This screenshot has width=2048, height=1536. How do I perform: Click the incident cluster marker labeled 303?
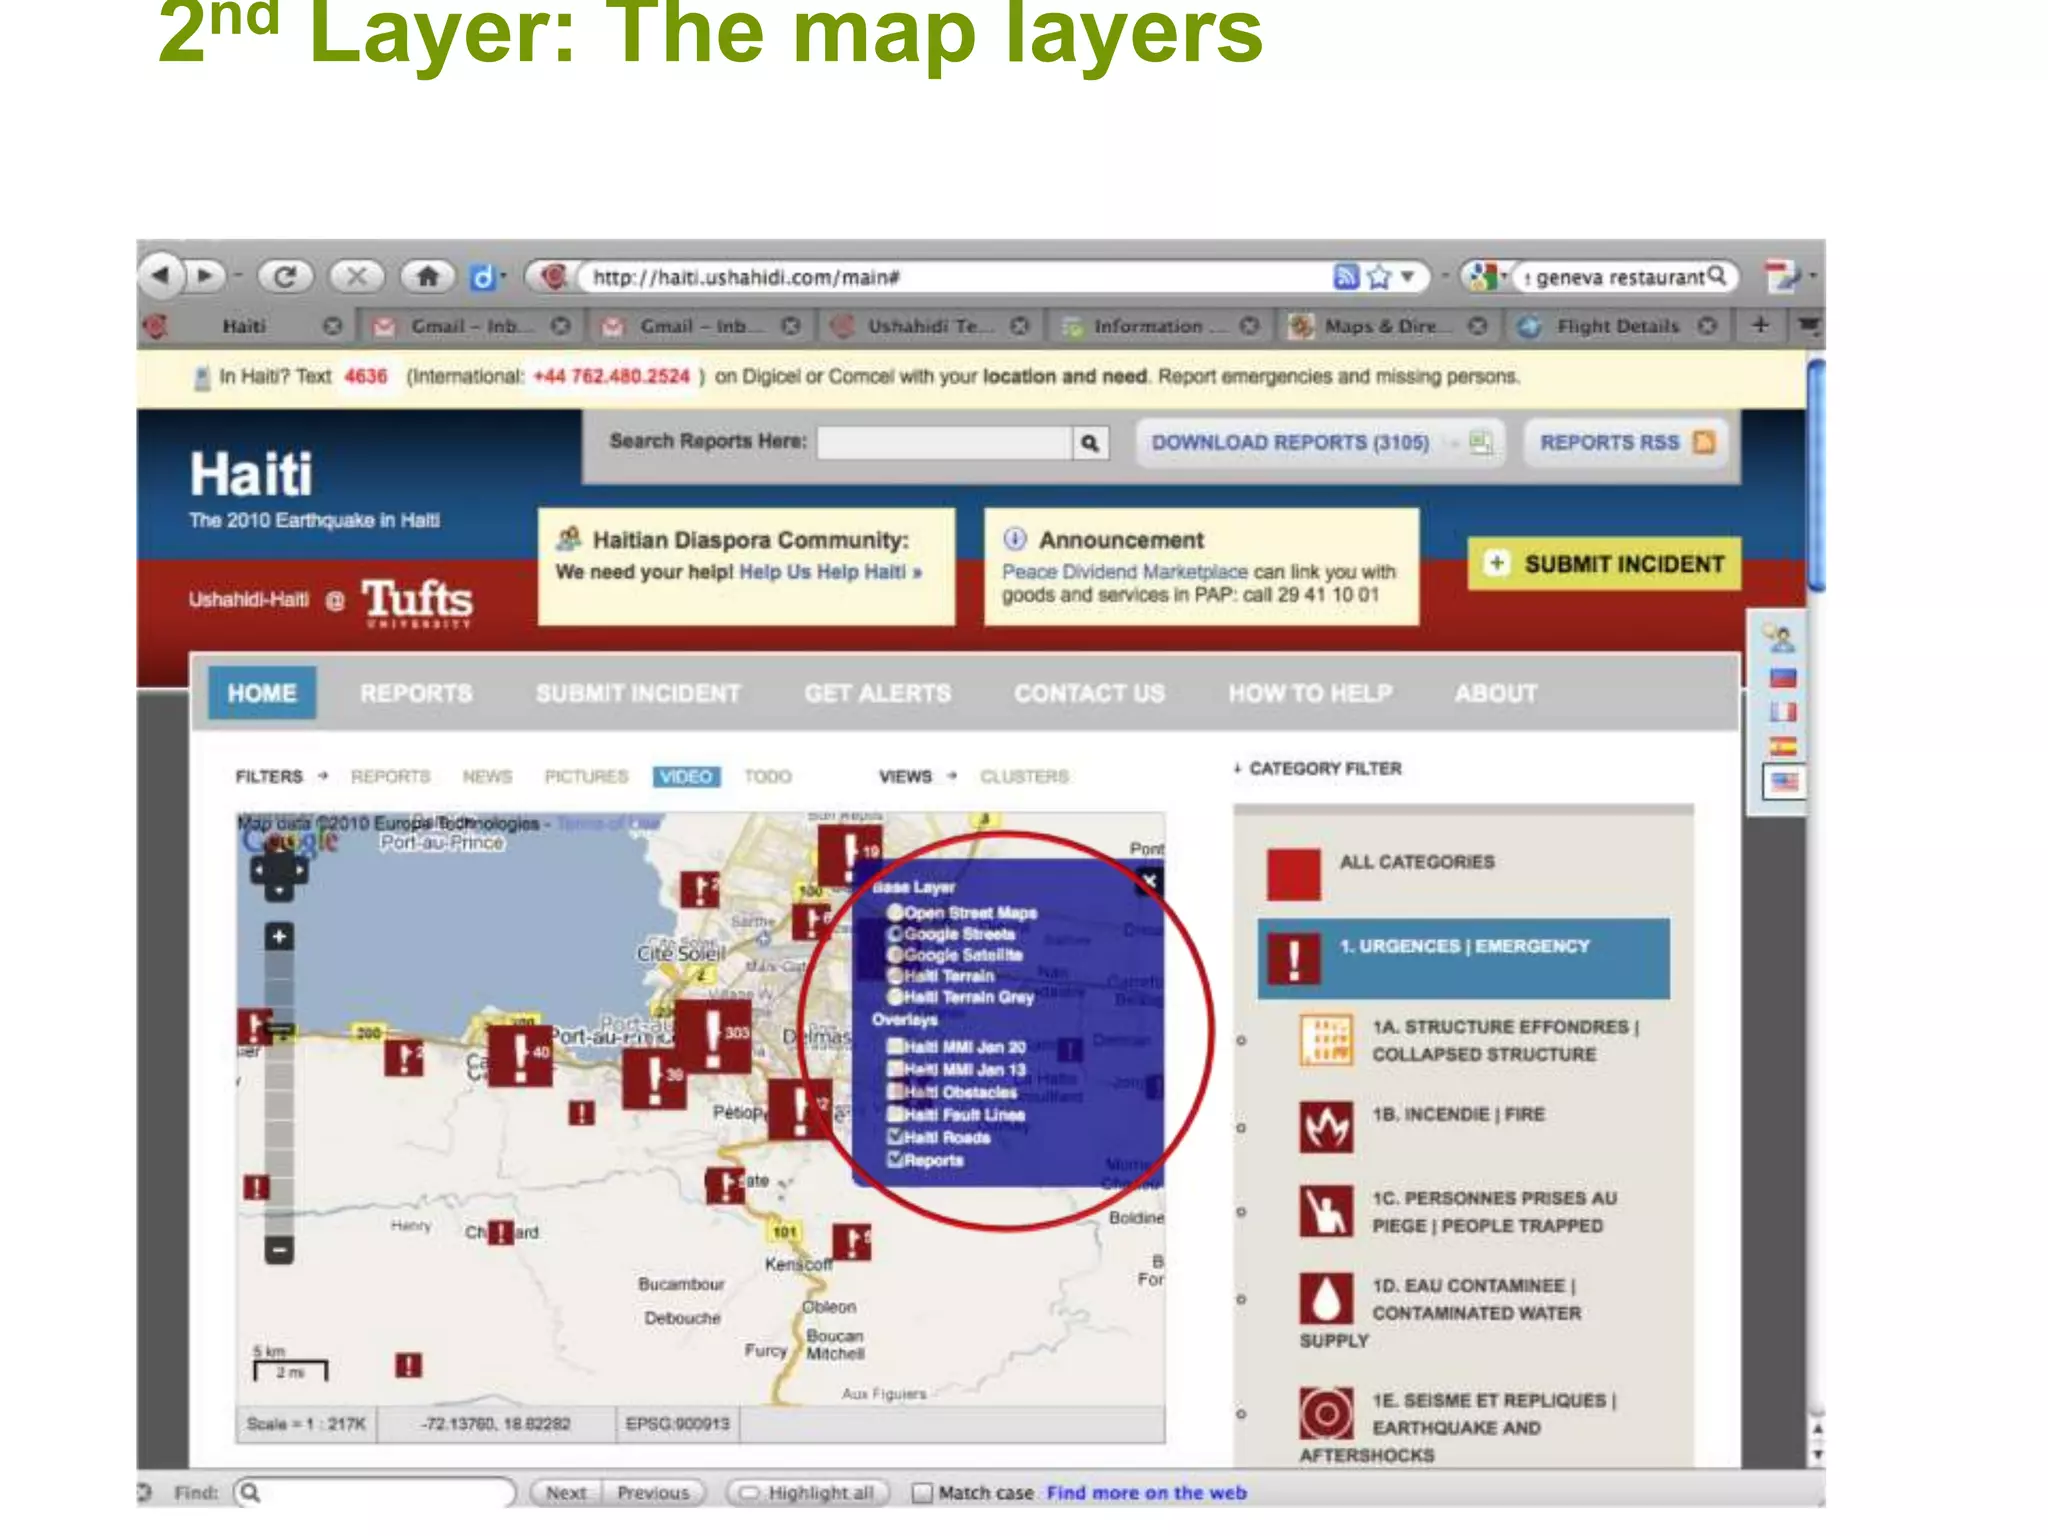713,1036
